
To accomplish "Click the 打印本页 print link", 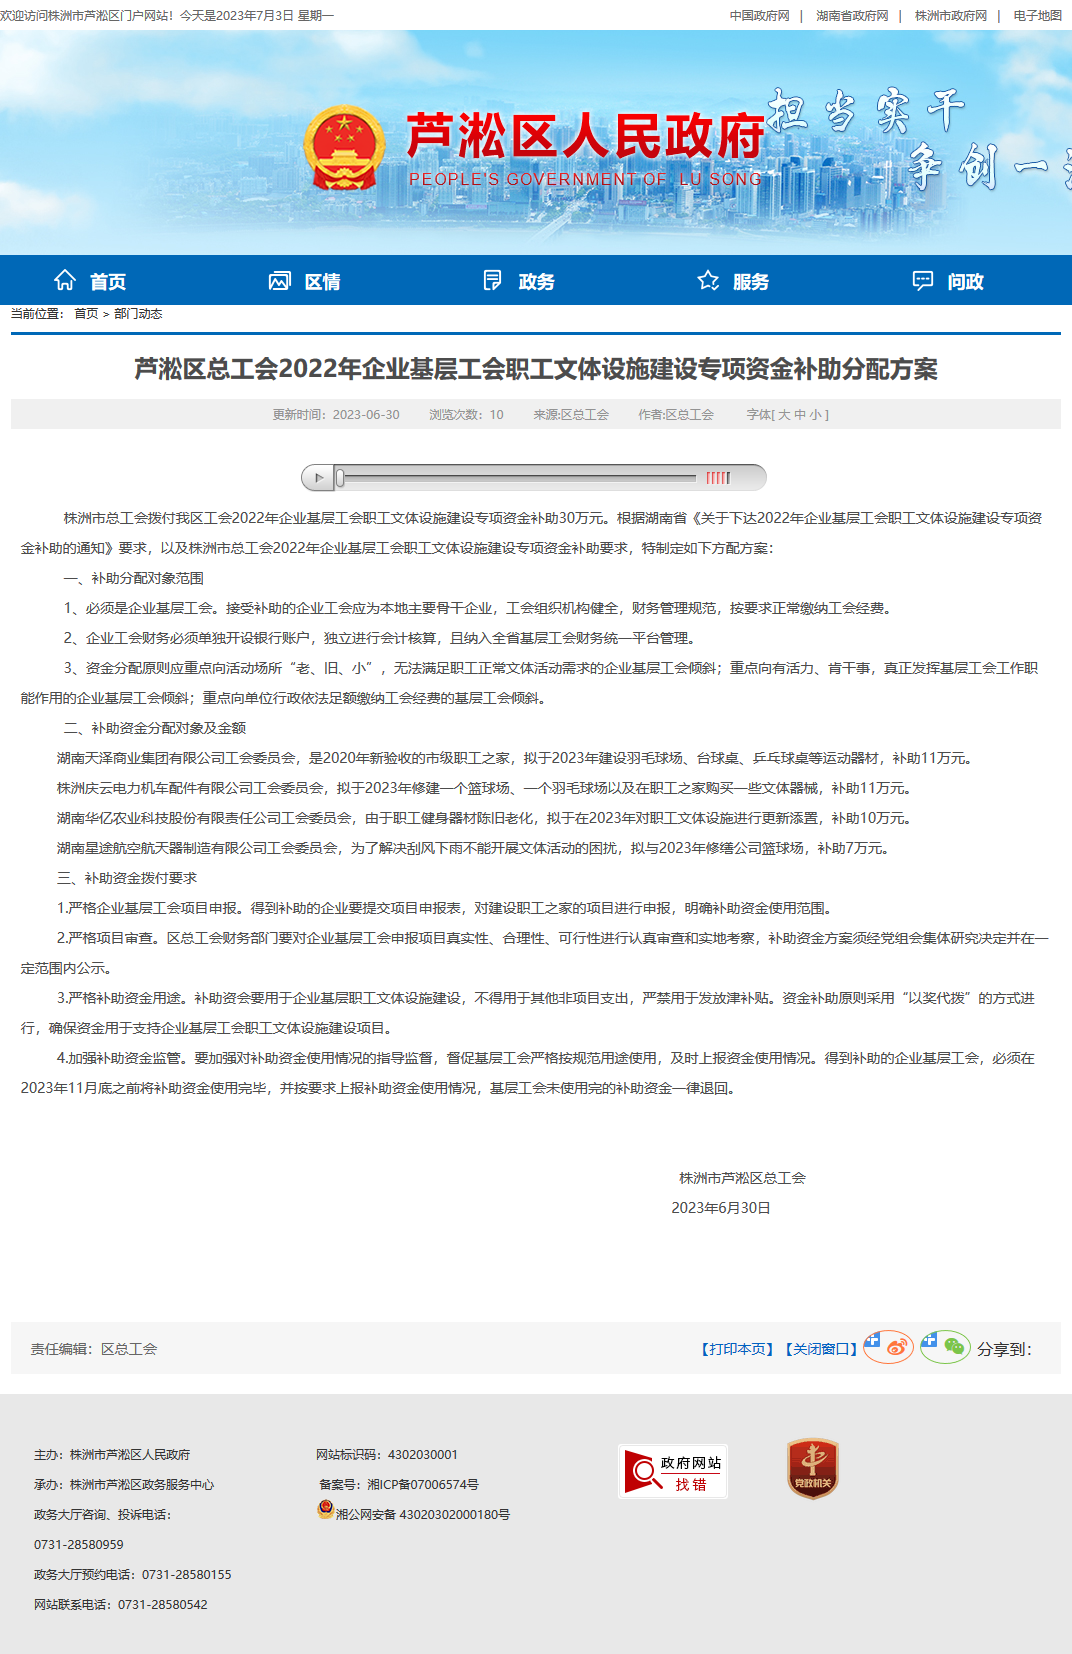I will tap(737, 1349).
